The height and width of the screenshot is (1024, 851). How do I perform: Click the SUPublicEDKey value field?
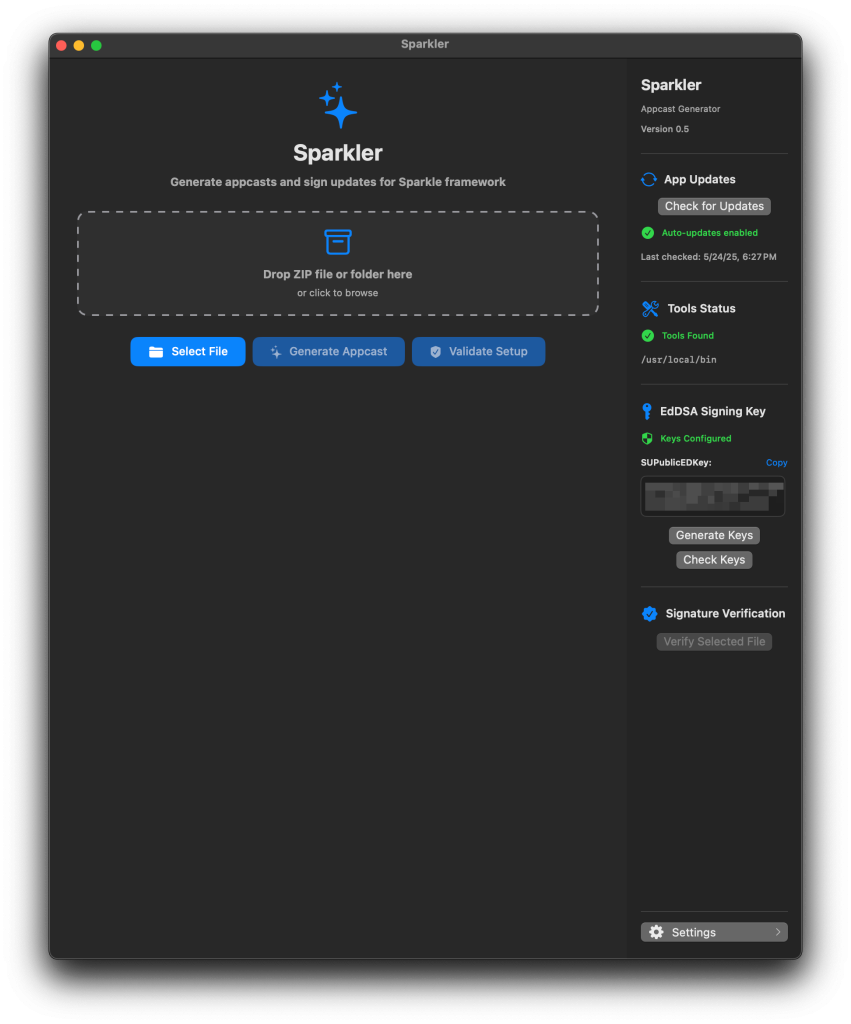713,497
